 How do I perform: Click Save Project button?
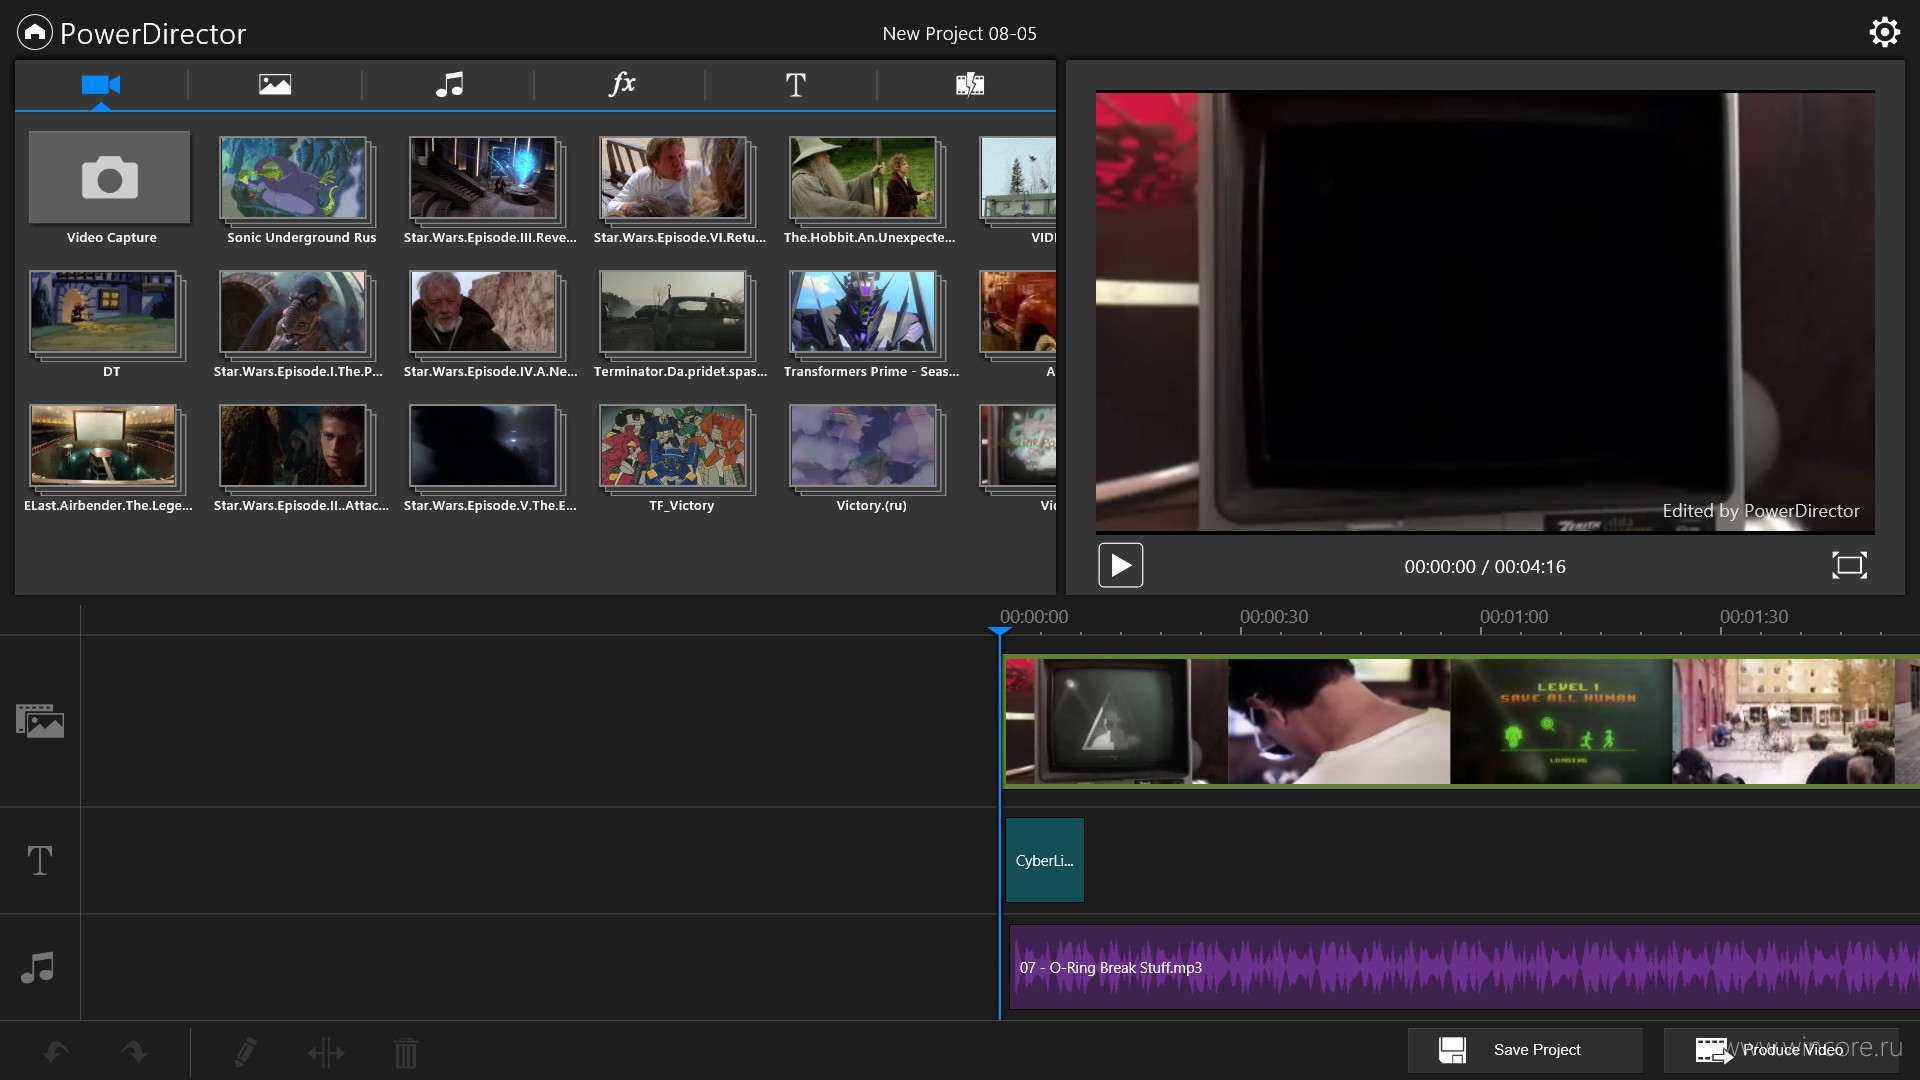[1525, 1050]
